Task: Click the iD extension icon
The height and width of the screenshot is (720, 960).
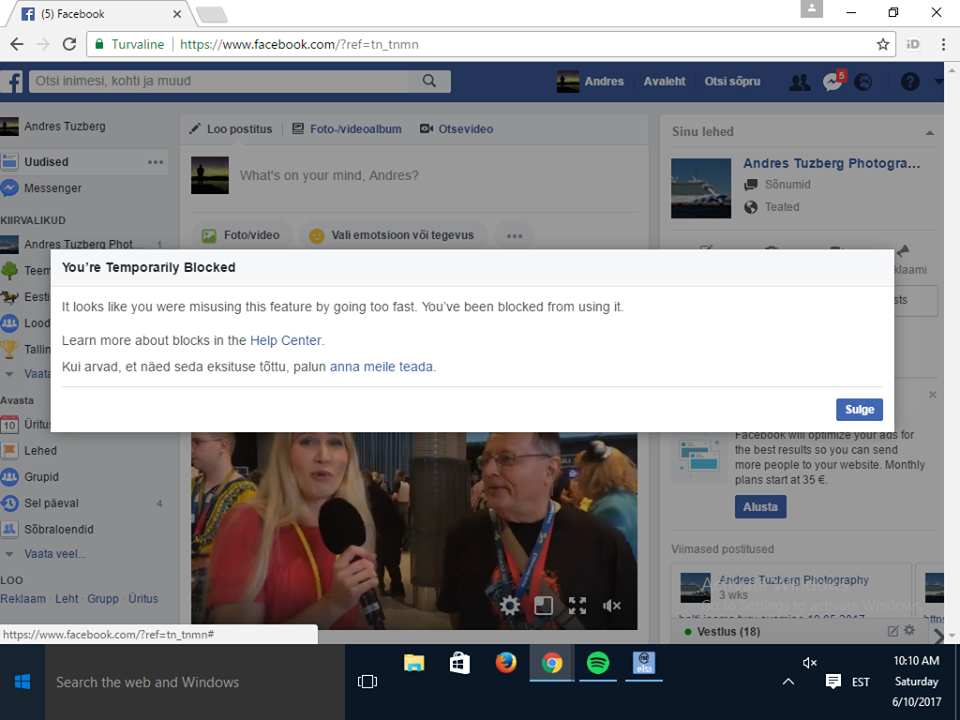Action: (x=913, y=44)
